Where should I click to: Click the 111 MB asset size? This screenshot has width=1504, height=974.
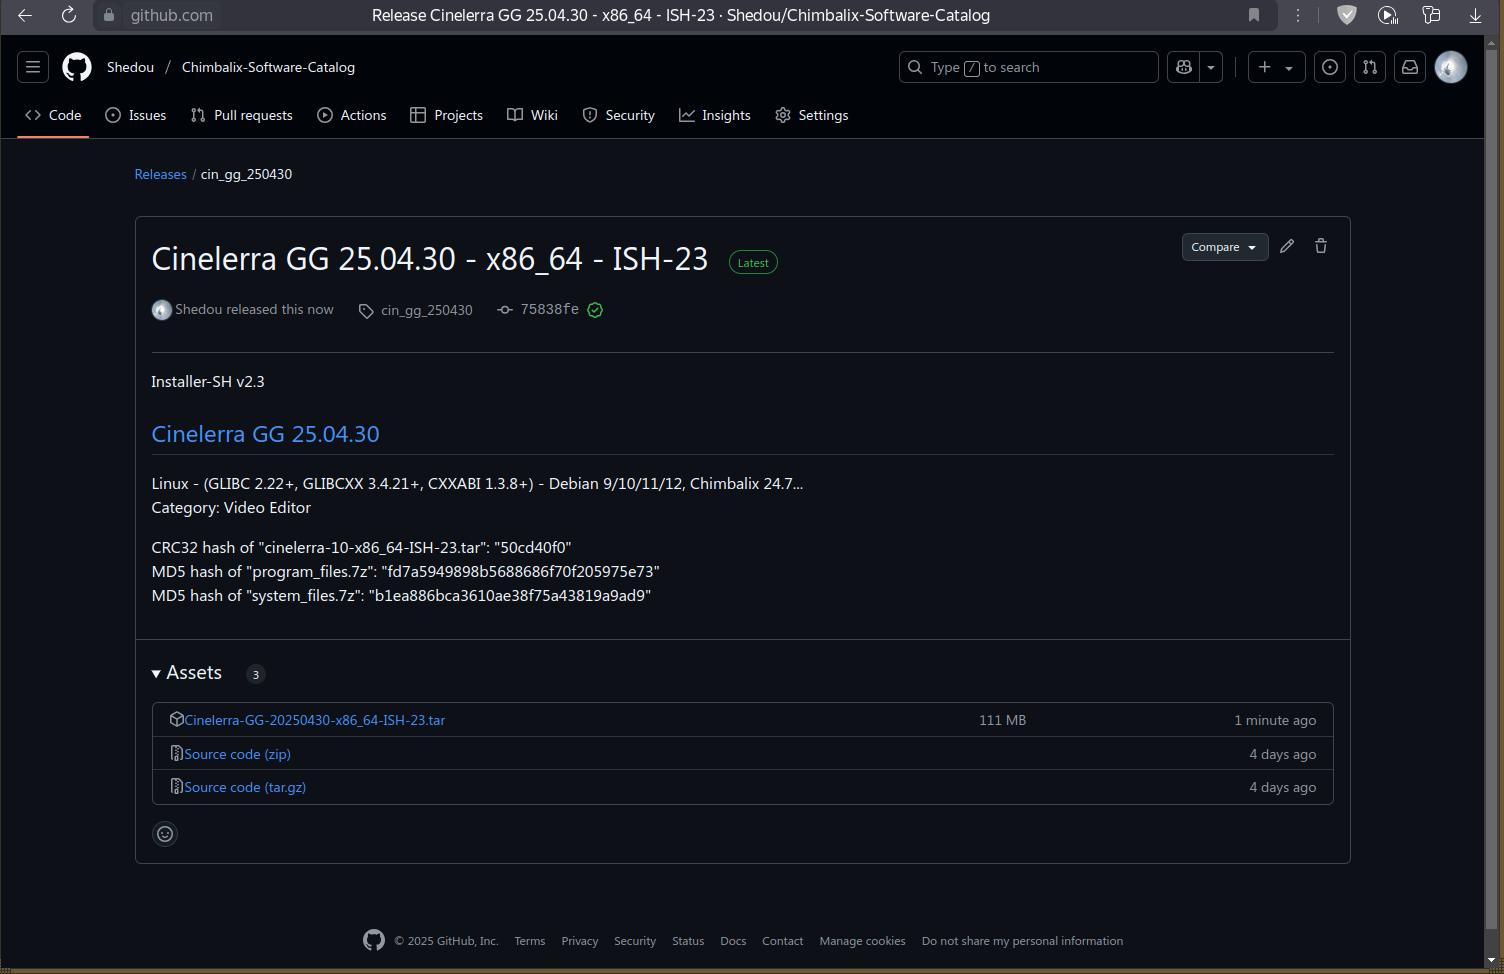click(1002, 720)
